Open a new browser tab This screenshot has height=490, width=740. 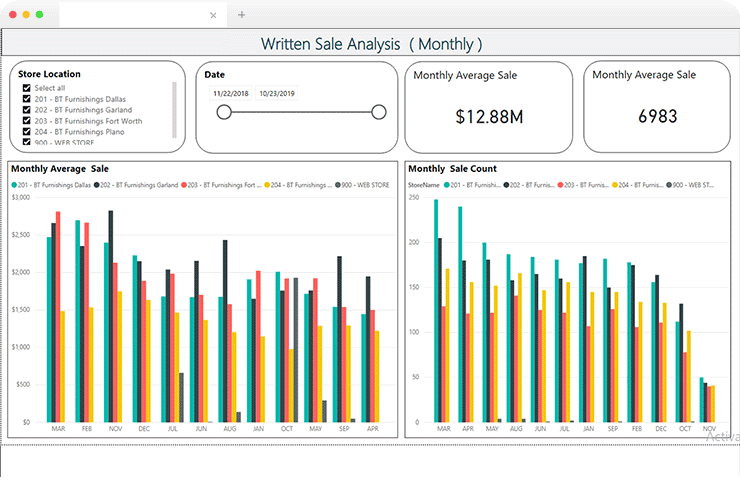(x=242, y=15)
